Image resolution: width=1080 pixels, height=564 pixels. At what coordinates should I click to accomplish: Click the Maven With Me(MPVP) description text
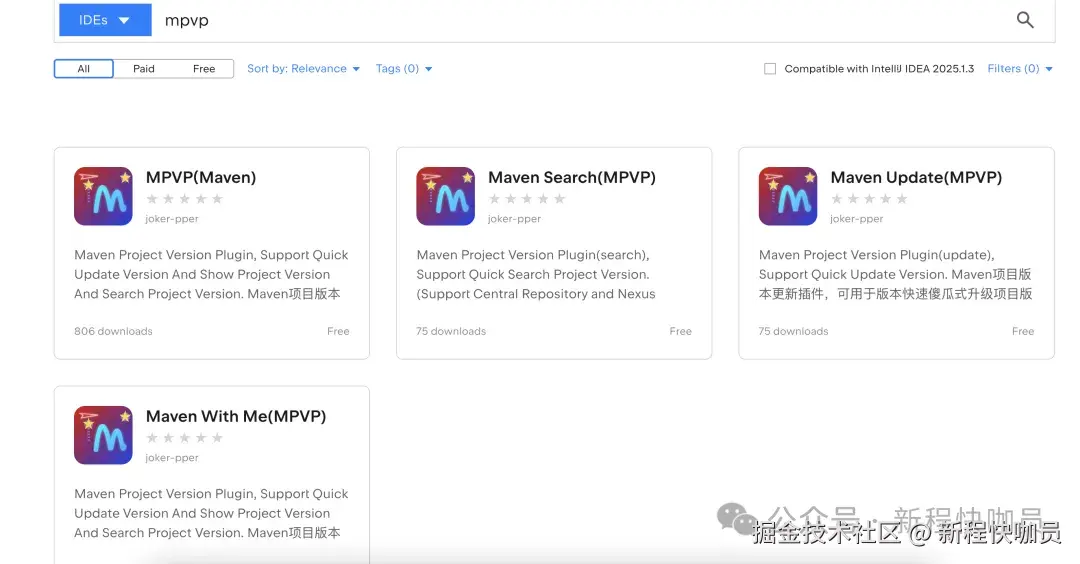[211, 513]
